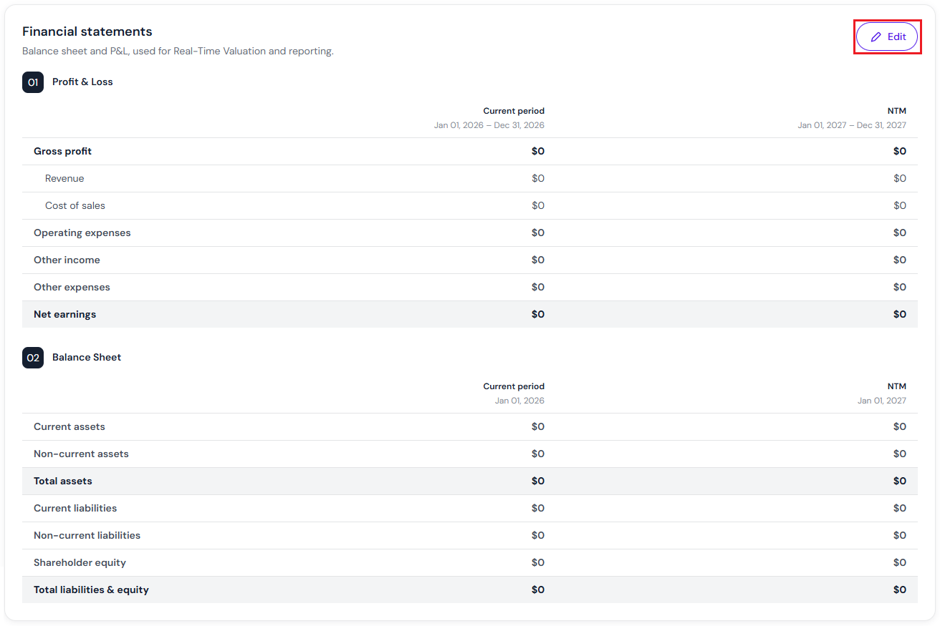
Task: Click the Balance Sheet Jan 01, 2027 date
Action: 881,401
